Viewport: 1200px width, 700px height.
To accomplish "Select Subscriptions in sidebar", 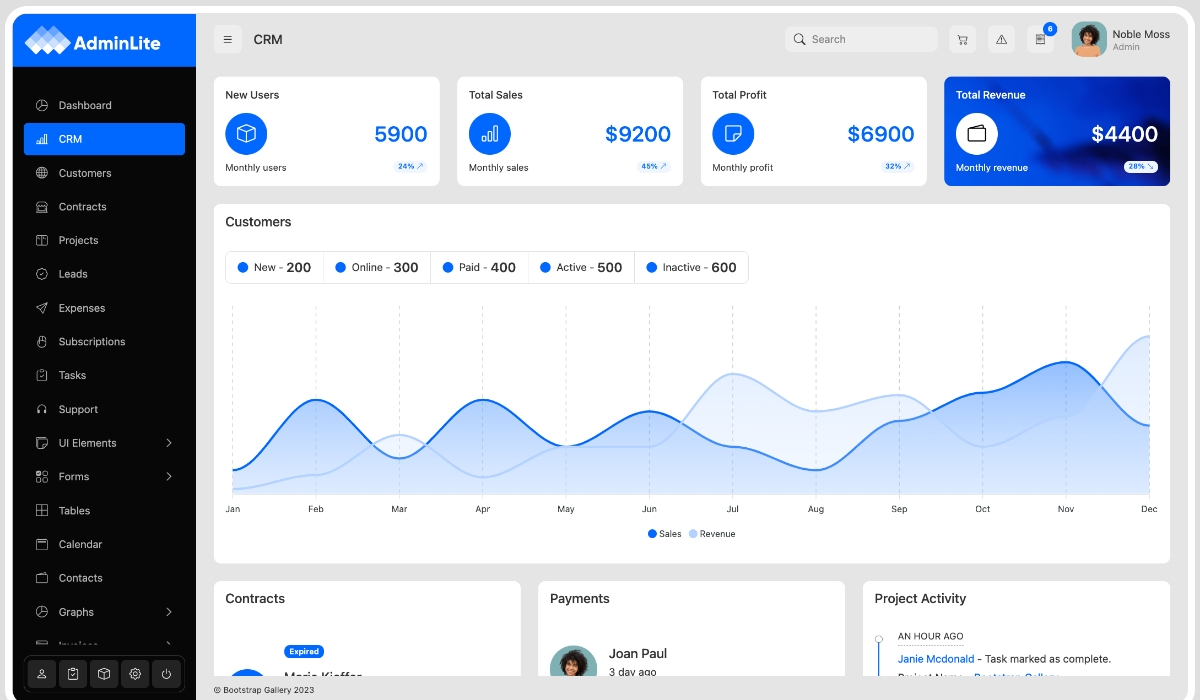I will coord(104,342).
